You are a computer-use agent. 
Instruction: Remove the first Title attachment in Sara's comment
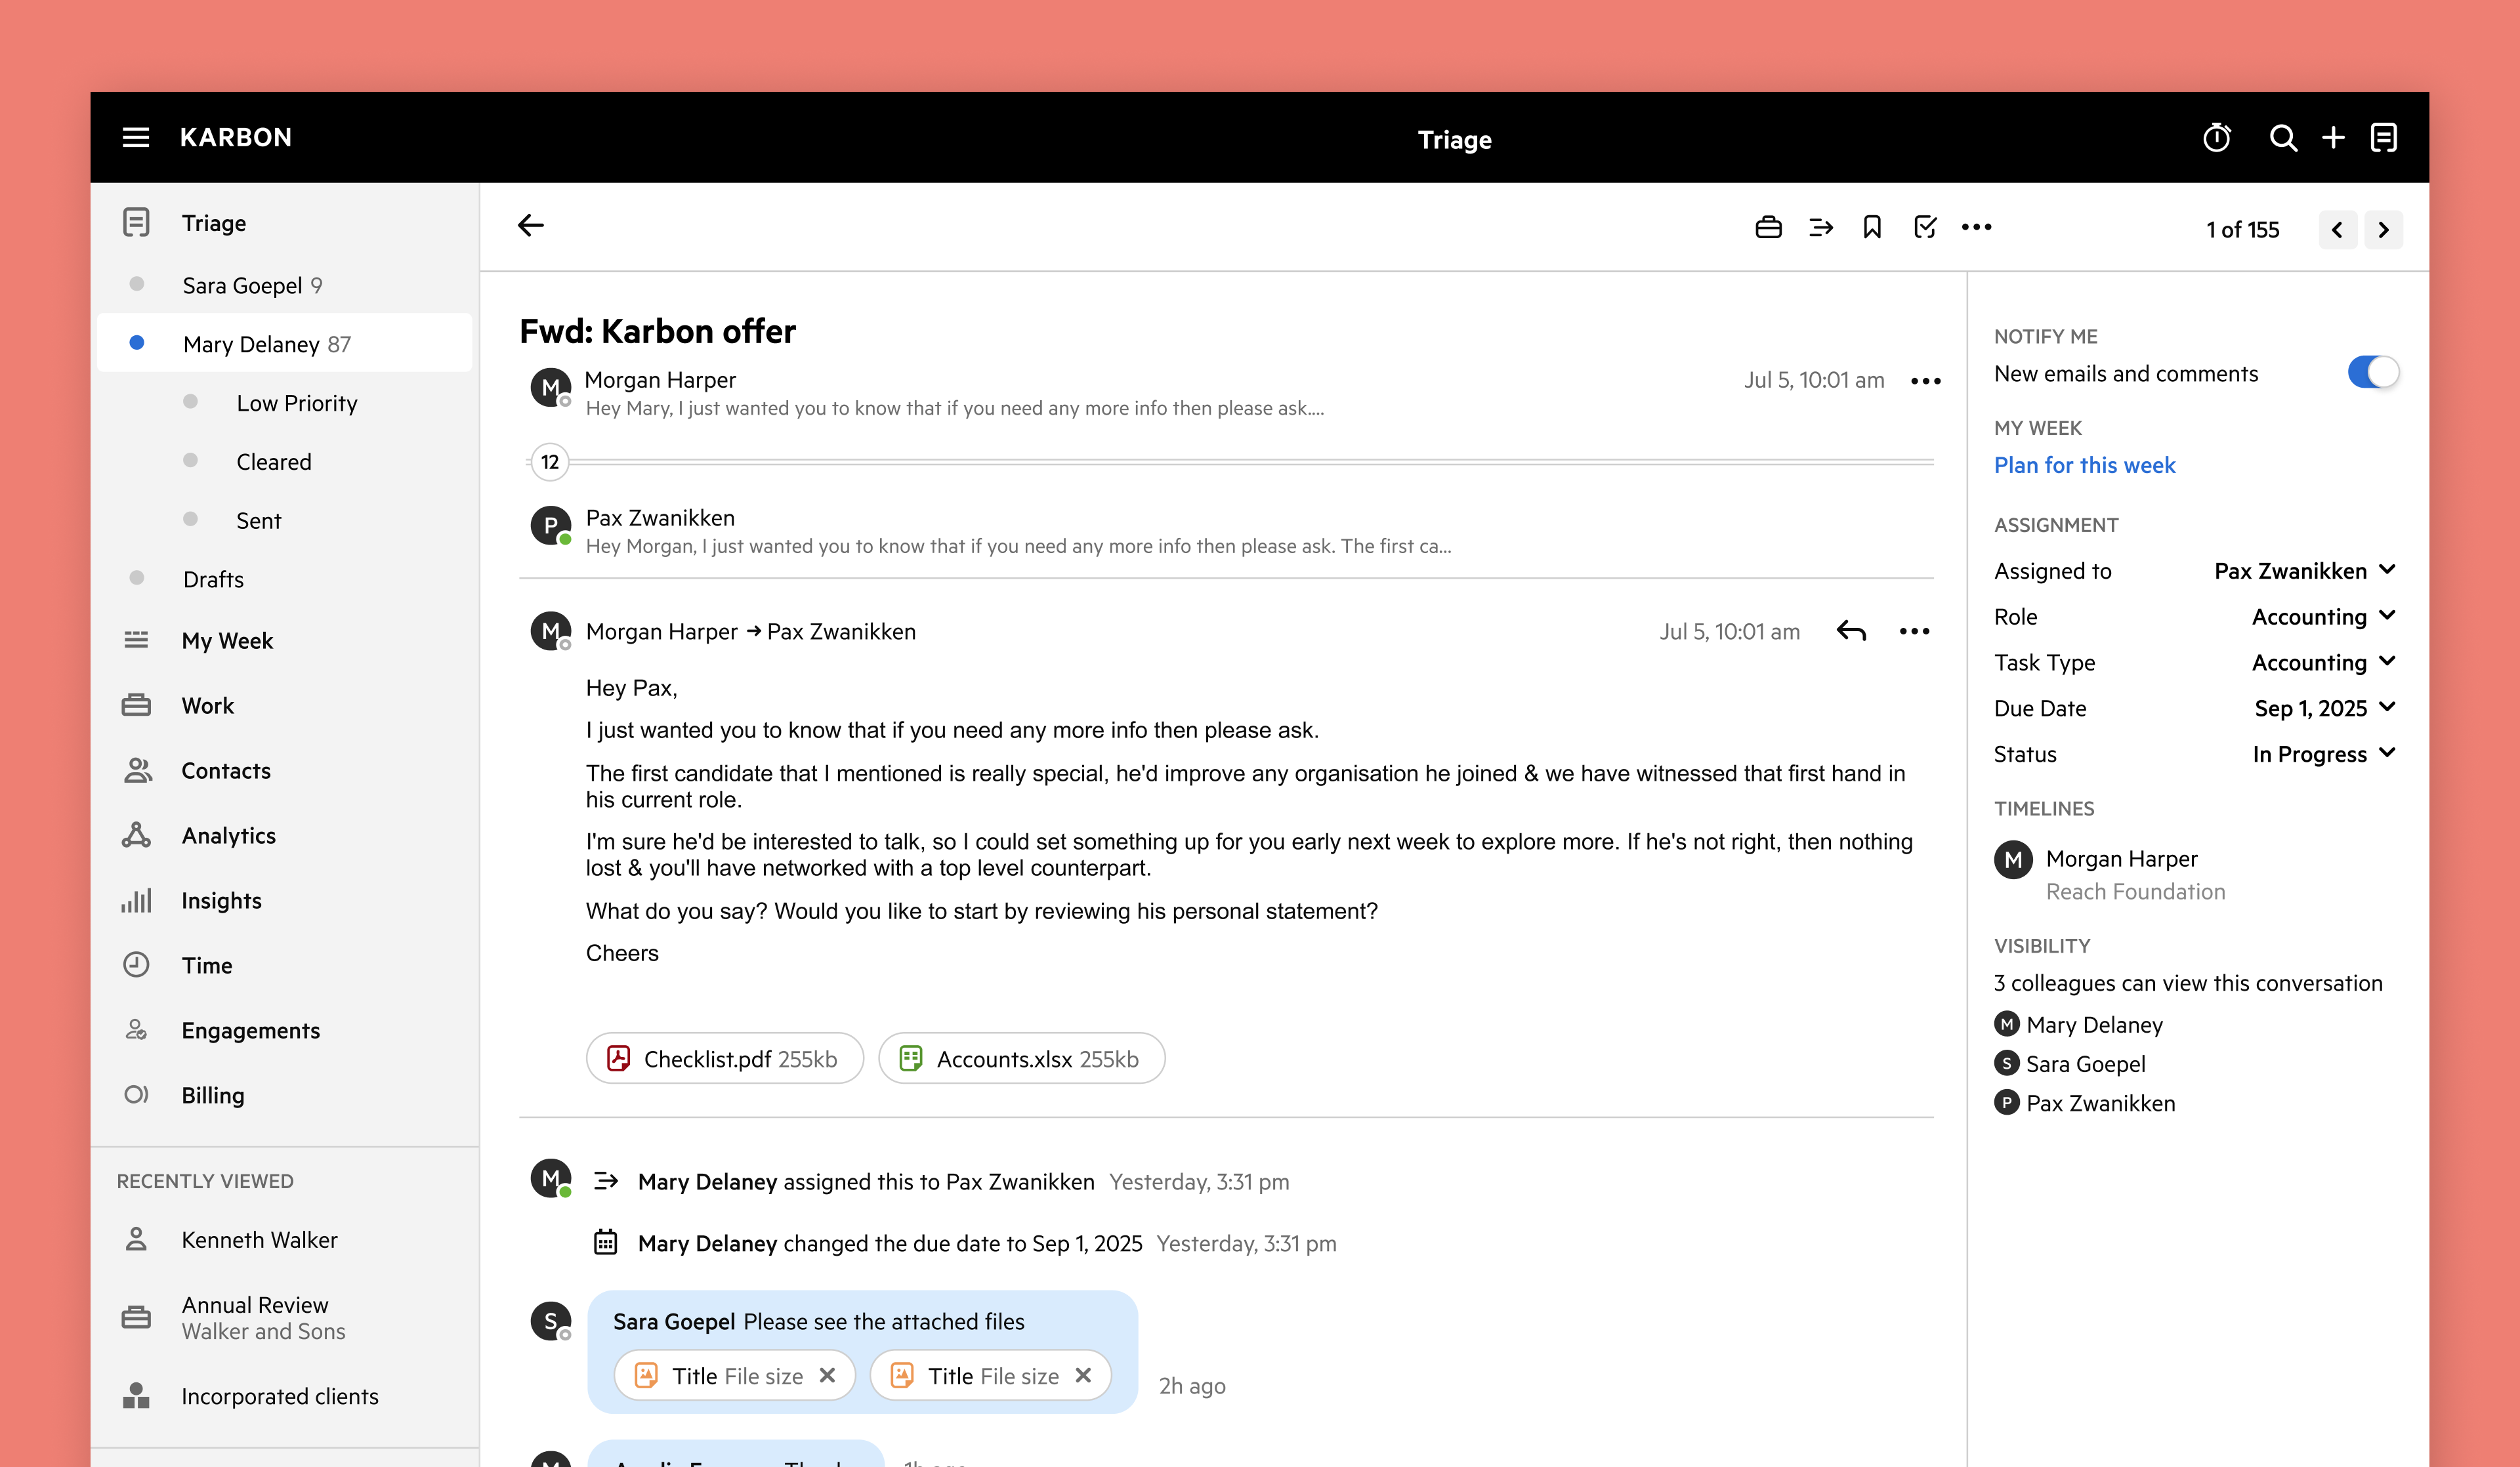[x=827, y=1376]
